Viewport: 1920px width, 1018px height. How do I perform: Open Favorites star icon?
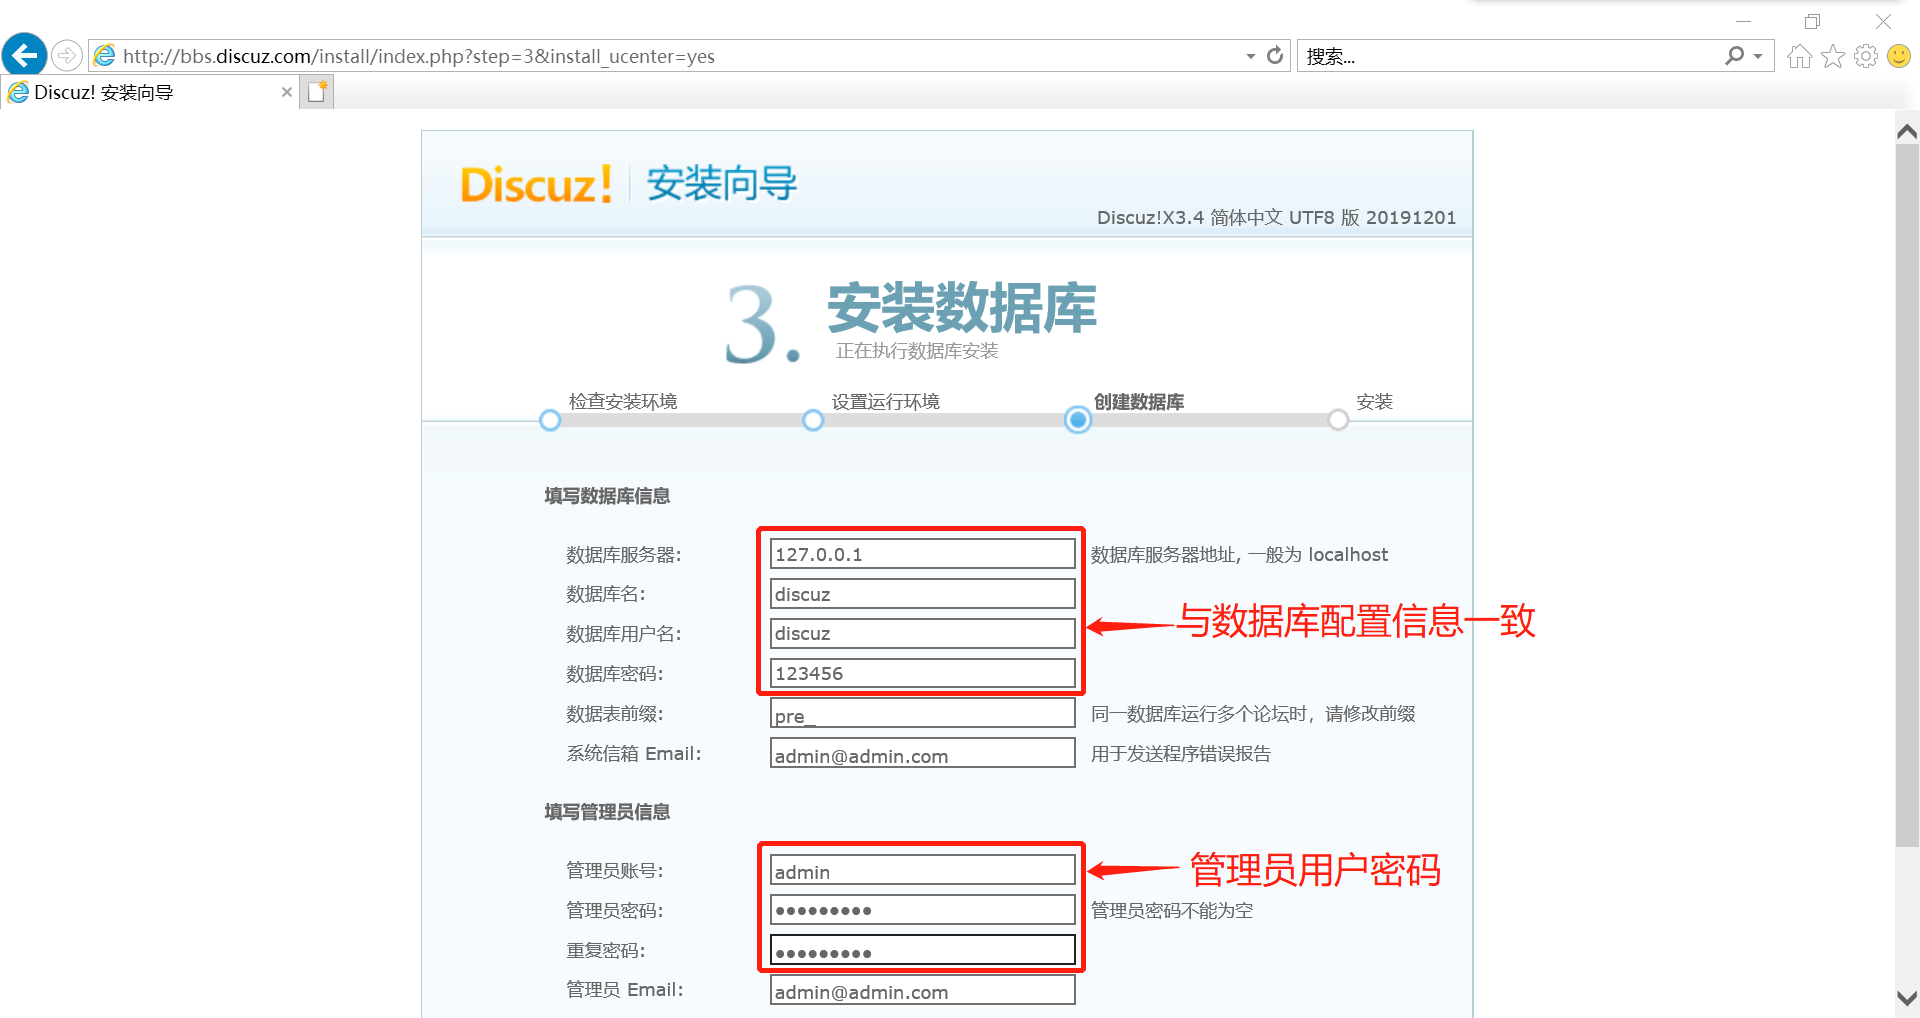point(1833,56)
